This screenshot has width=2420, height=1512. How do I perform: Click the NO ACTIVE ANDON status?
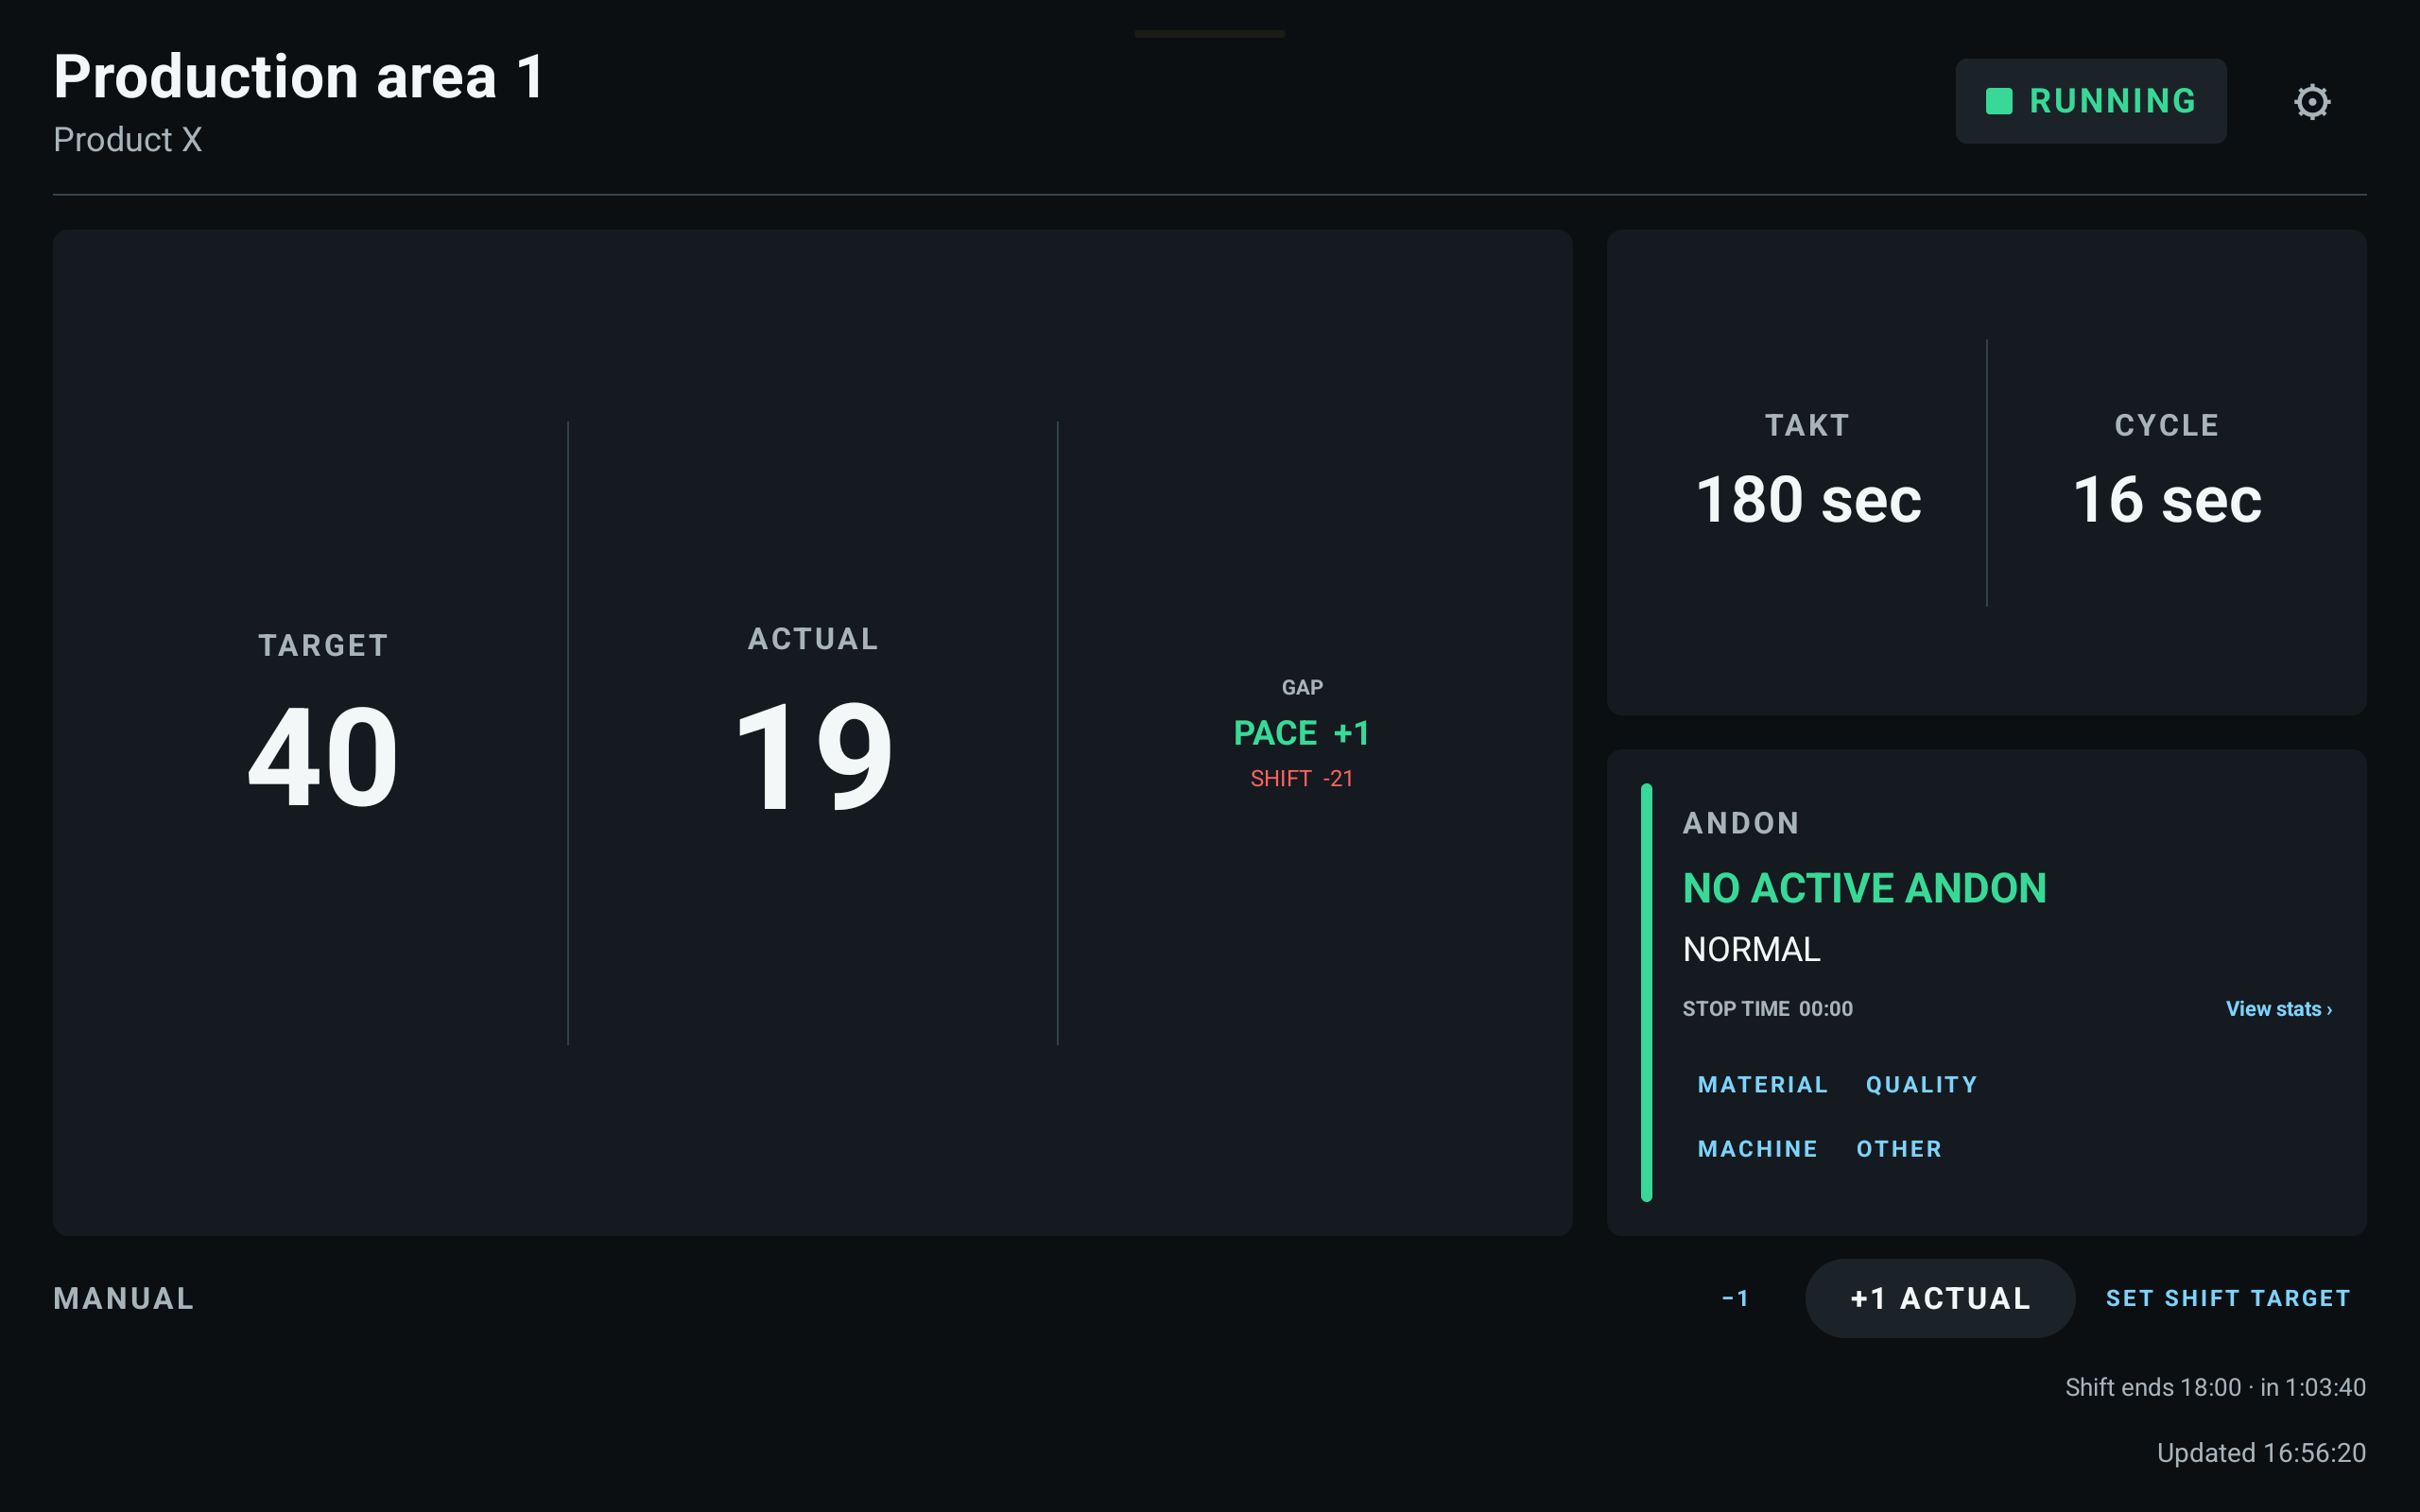coord(1864,888)
